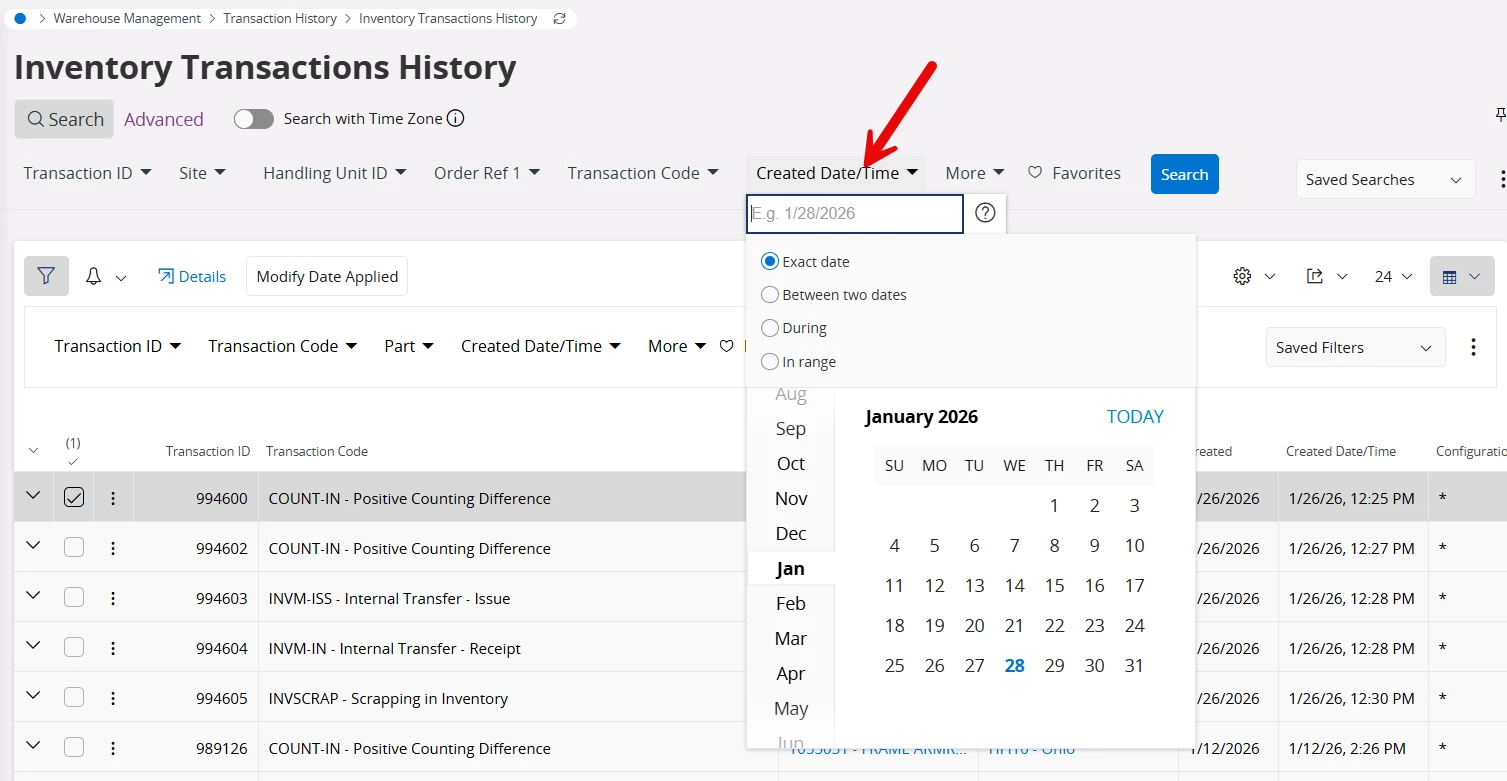This screenshot has width=1507, height=781.
Task: Click the date entry input field
Action: [854, 213]
